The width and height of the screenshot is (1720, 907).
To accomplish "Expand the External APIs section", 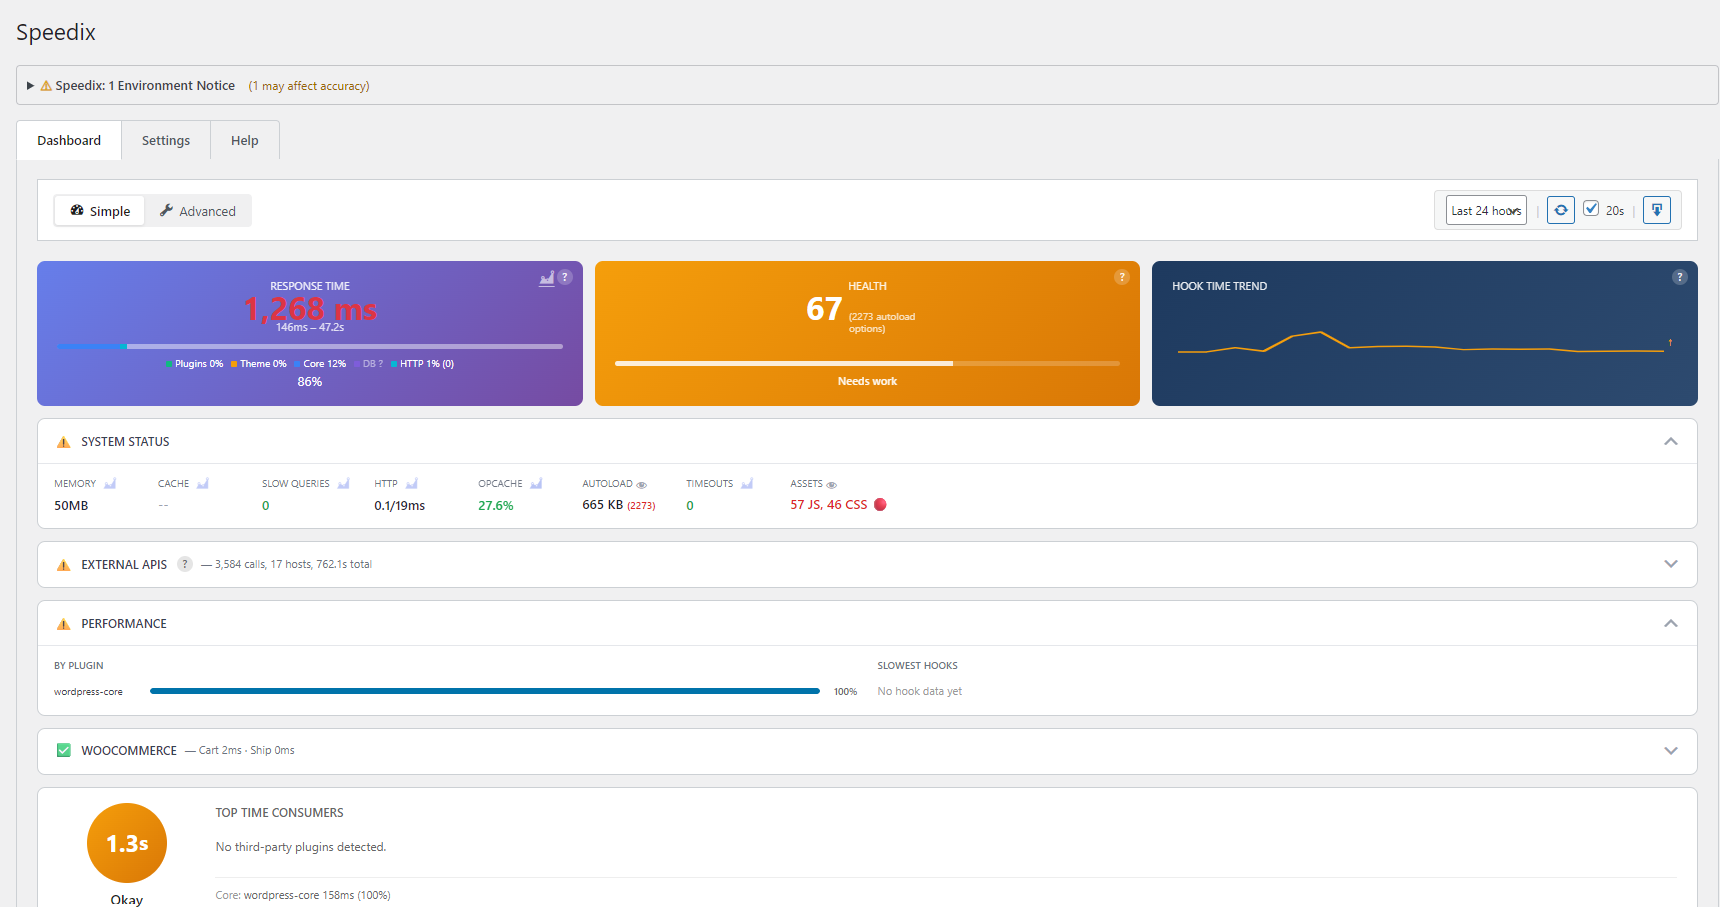I will (x=1670, y=564).
